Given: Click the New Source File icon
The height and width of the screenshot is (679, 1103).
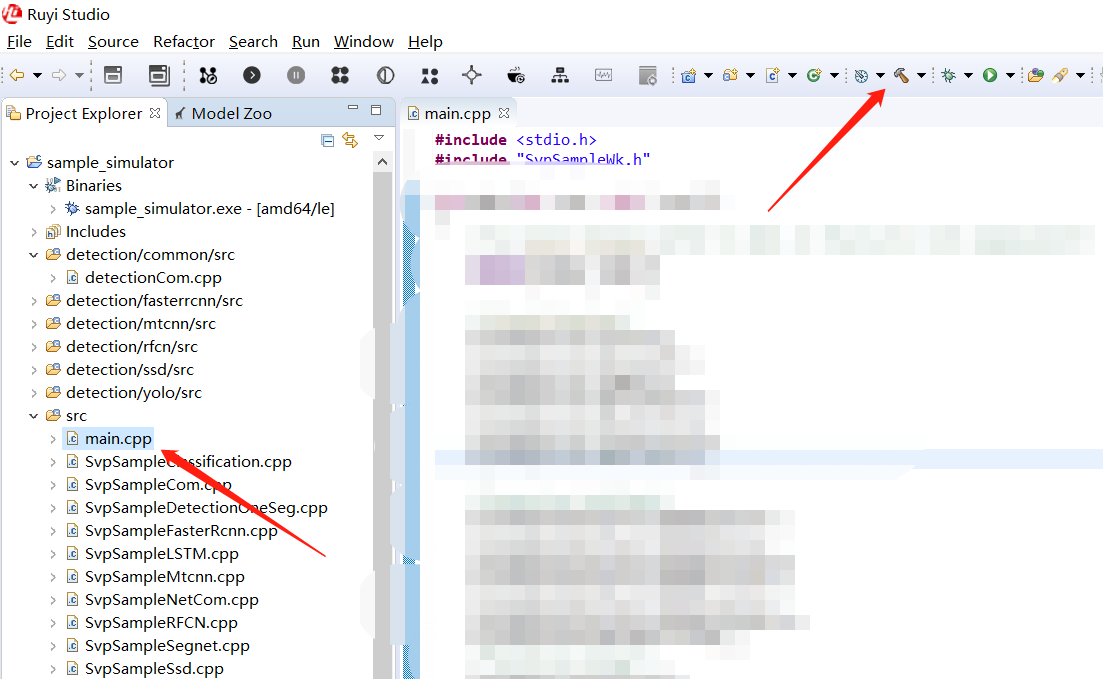Looking at the screenshot, I should [x=772, y=75].
